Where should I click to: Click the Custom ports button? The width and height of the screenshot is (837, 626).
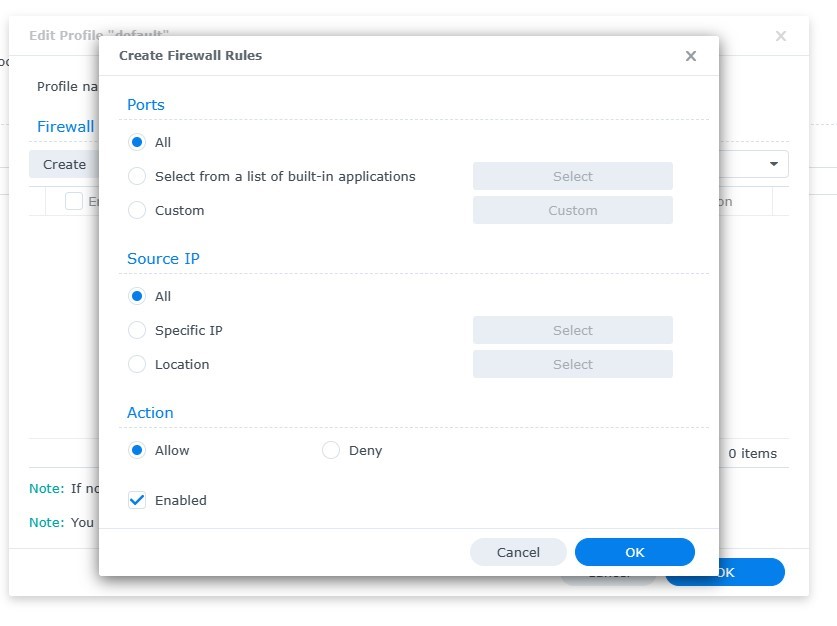click(x=572, y=210)
